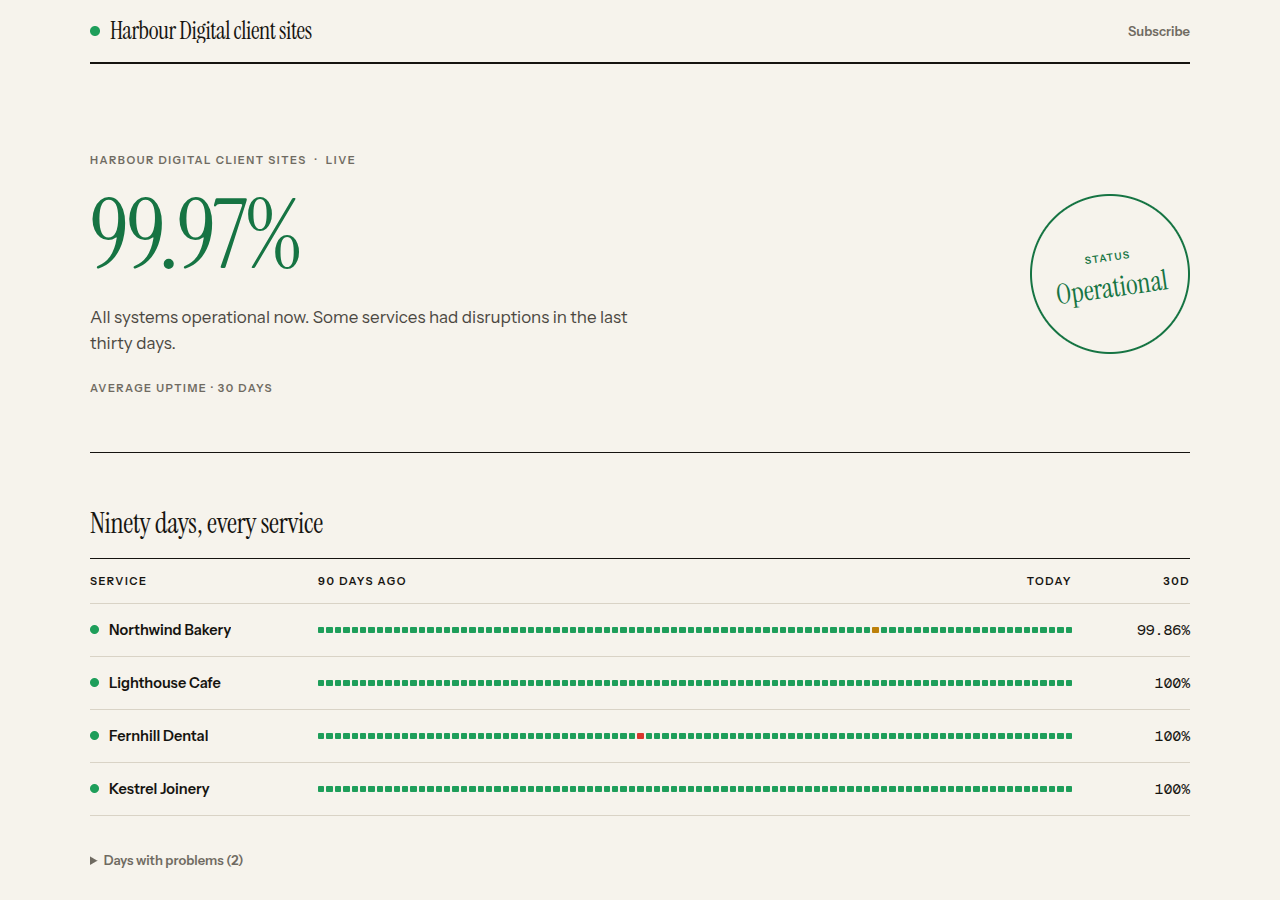Click the green dot in the page header
Image resolution: width=1280 pixels, height=900 pixels.
[95, 31]
